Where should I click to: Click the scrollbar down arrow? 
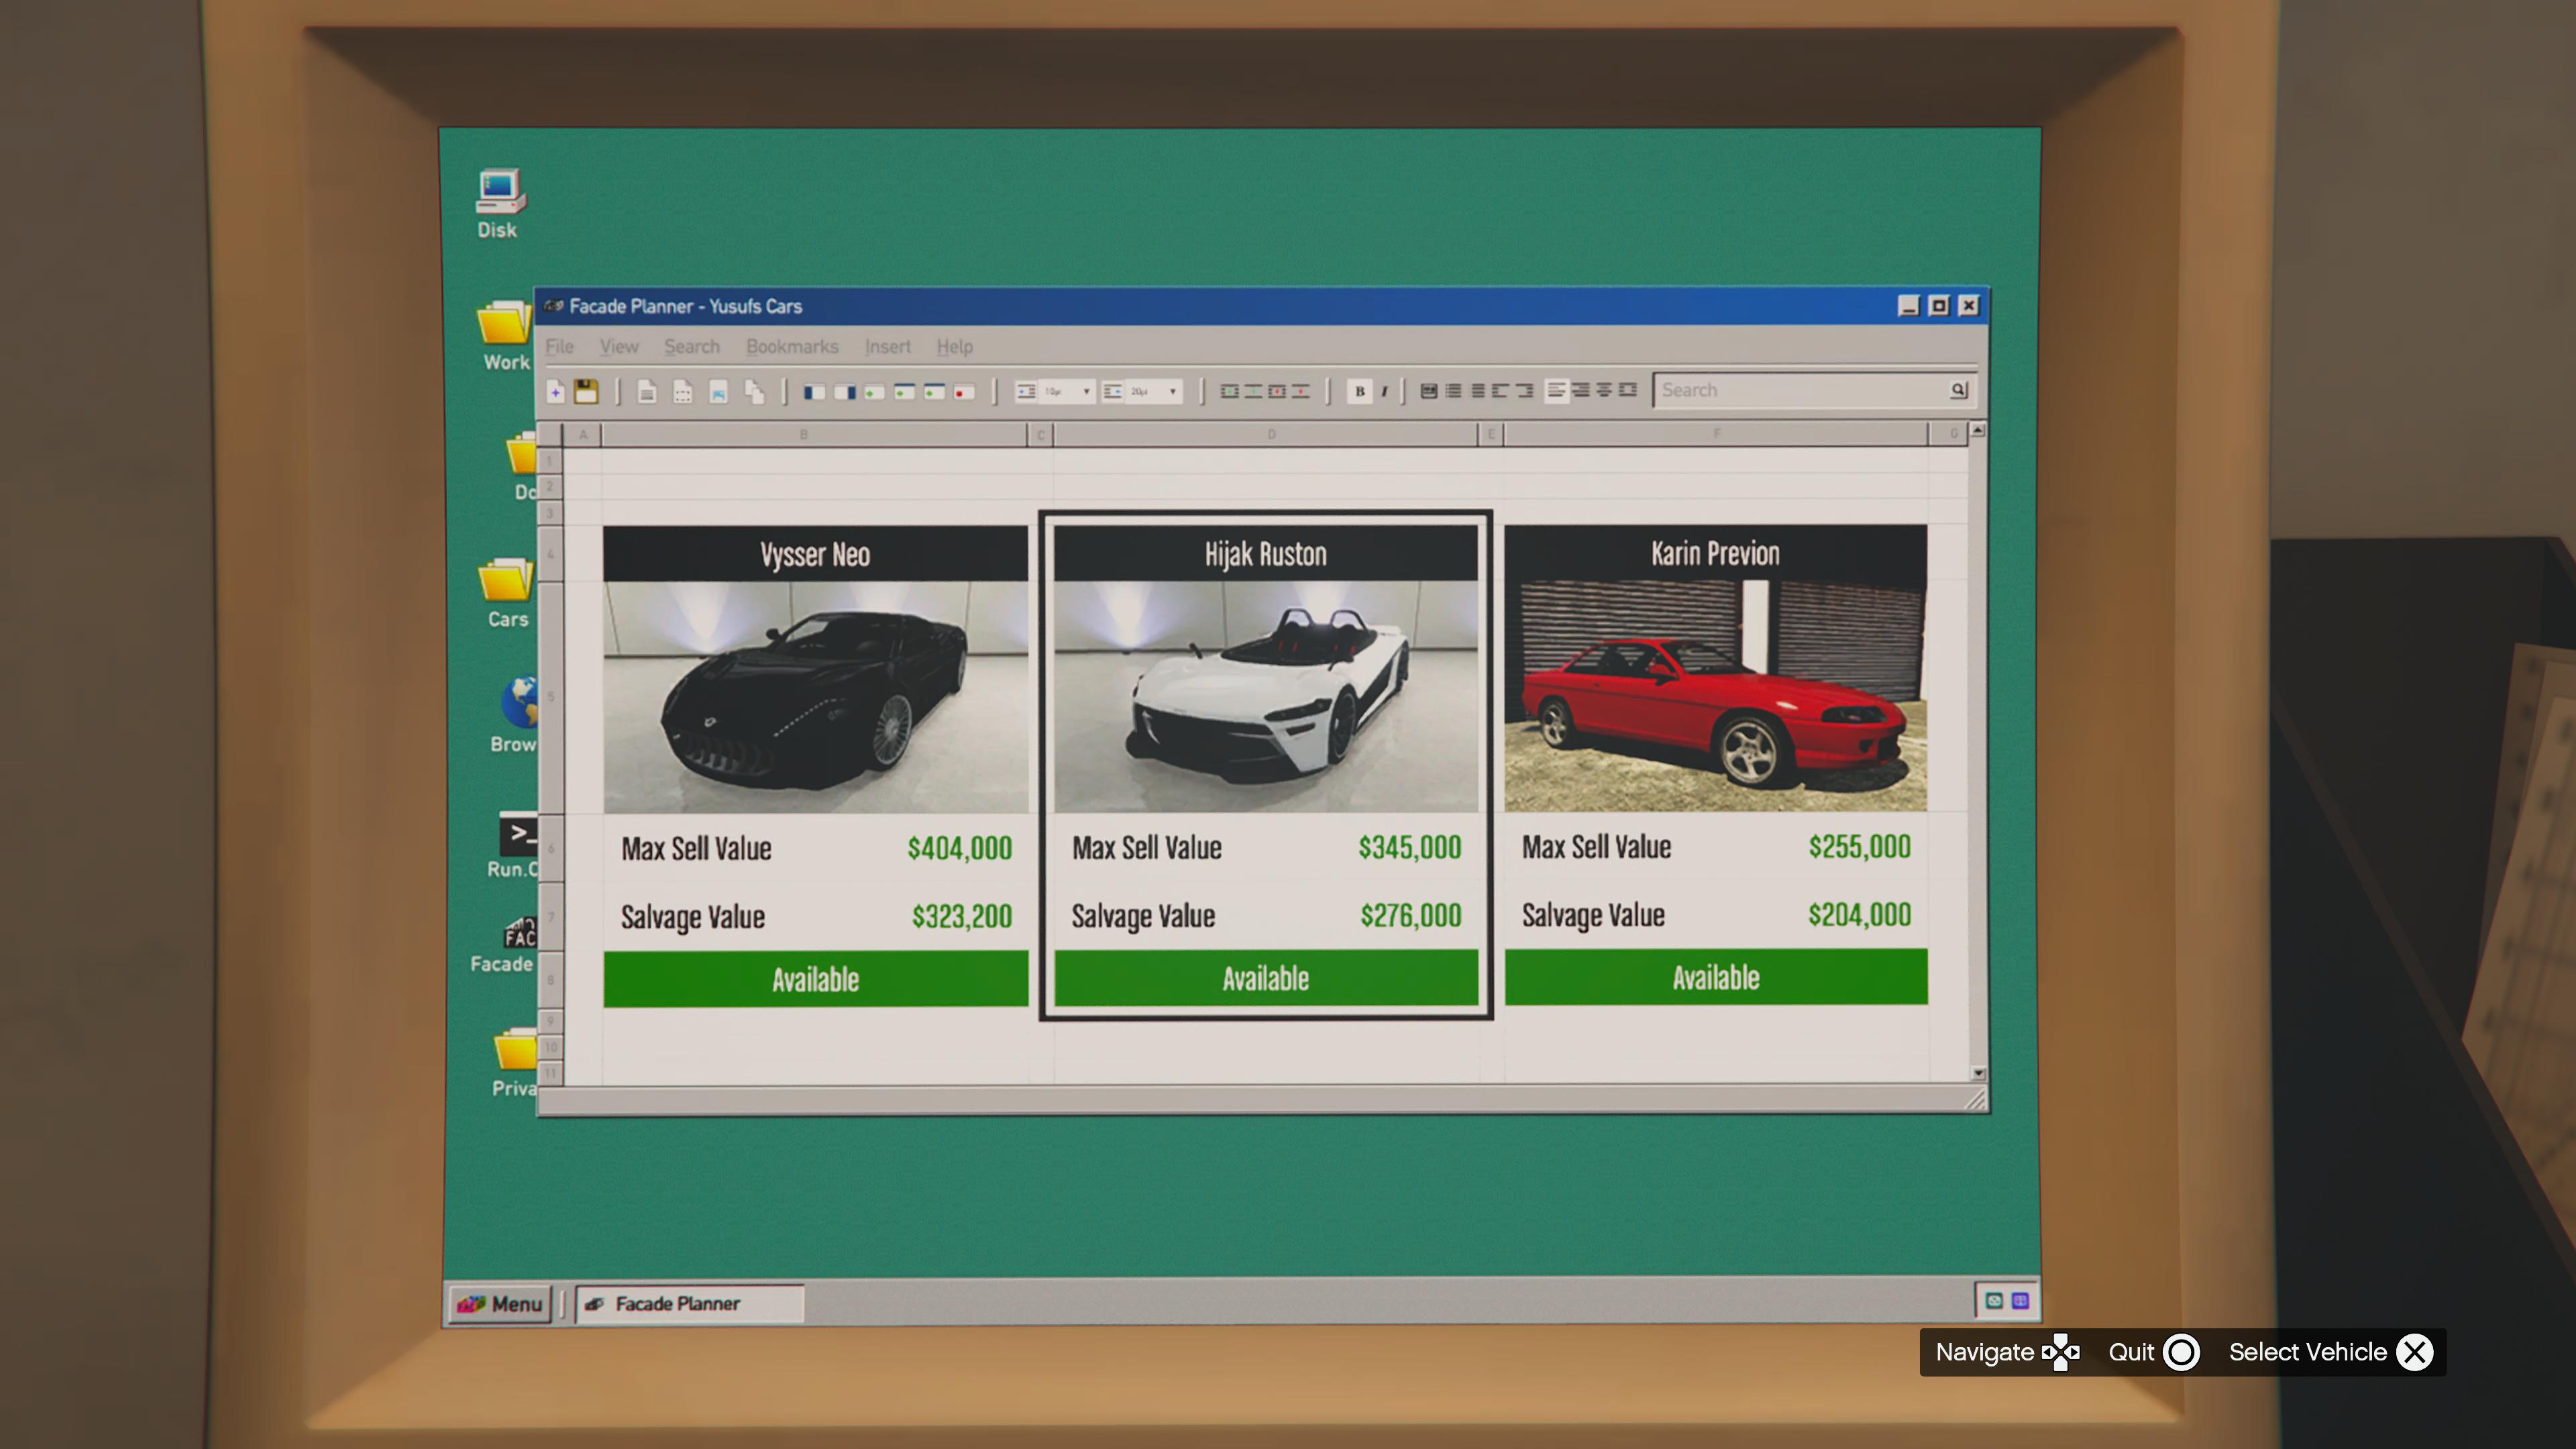tap(1978, 1073)
